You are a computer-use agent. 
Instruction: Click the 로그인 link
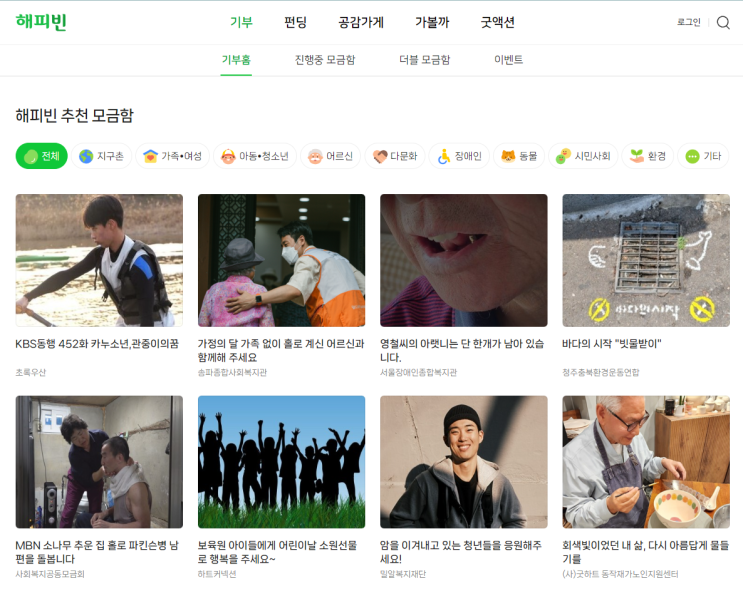pos(689,22)
